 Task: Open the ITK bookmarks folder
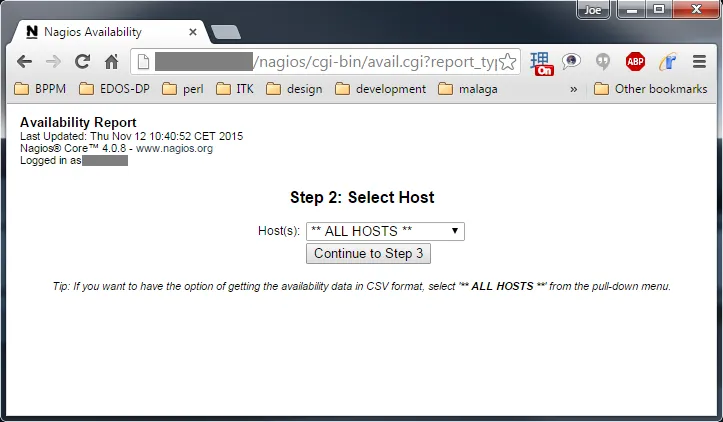pyautogui.click(x=235, y=89)
